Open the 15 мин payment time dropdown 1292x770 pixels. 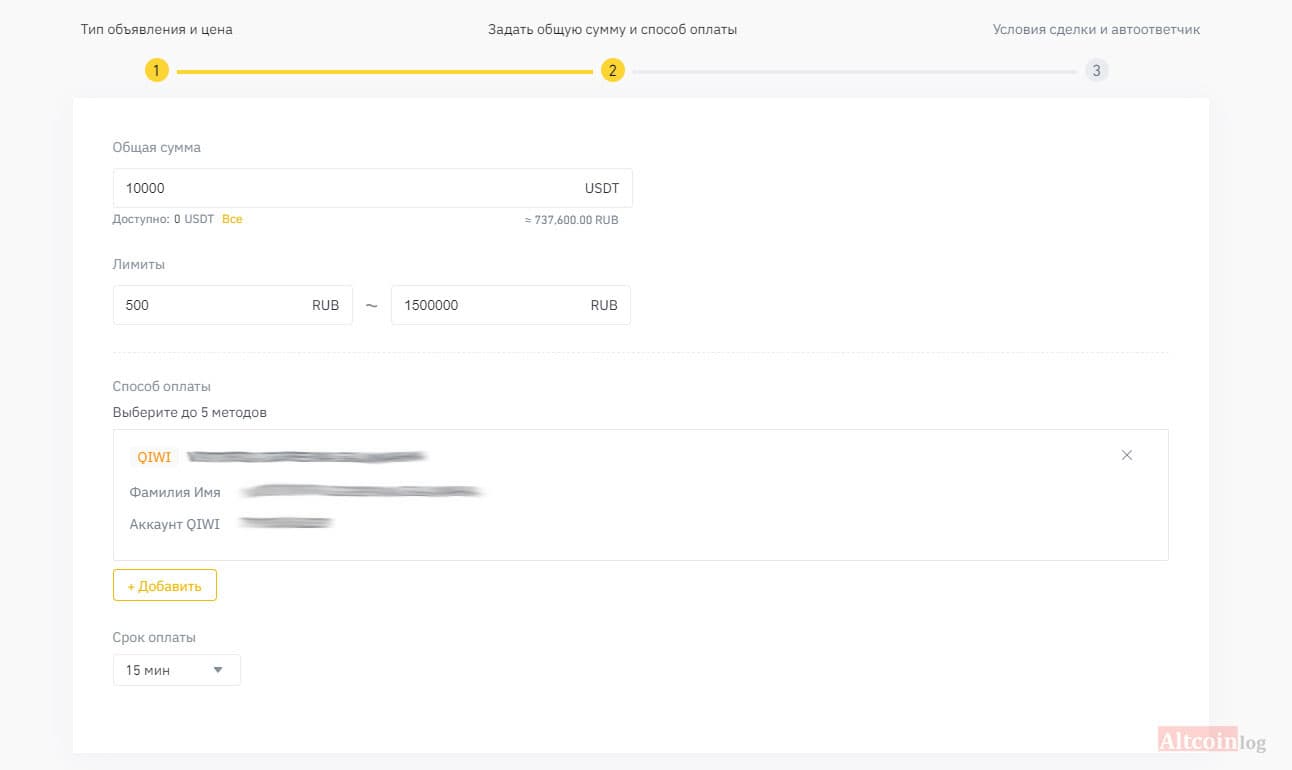pos(177,670)
